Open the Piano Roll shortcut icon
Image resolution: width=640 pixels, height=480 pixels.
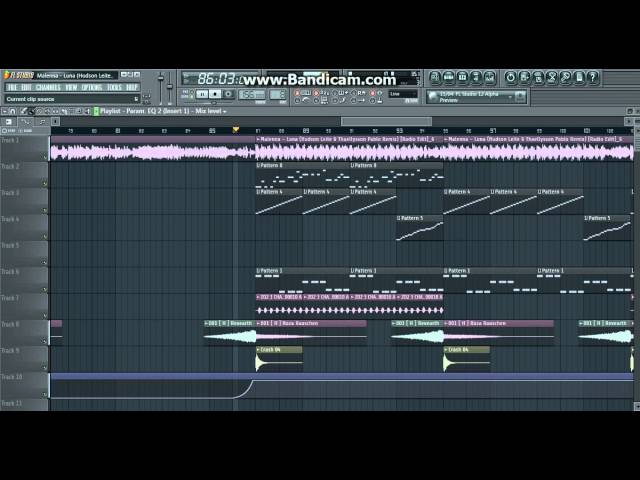462,77
